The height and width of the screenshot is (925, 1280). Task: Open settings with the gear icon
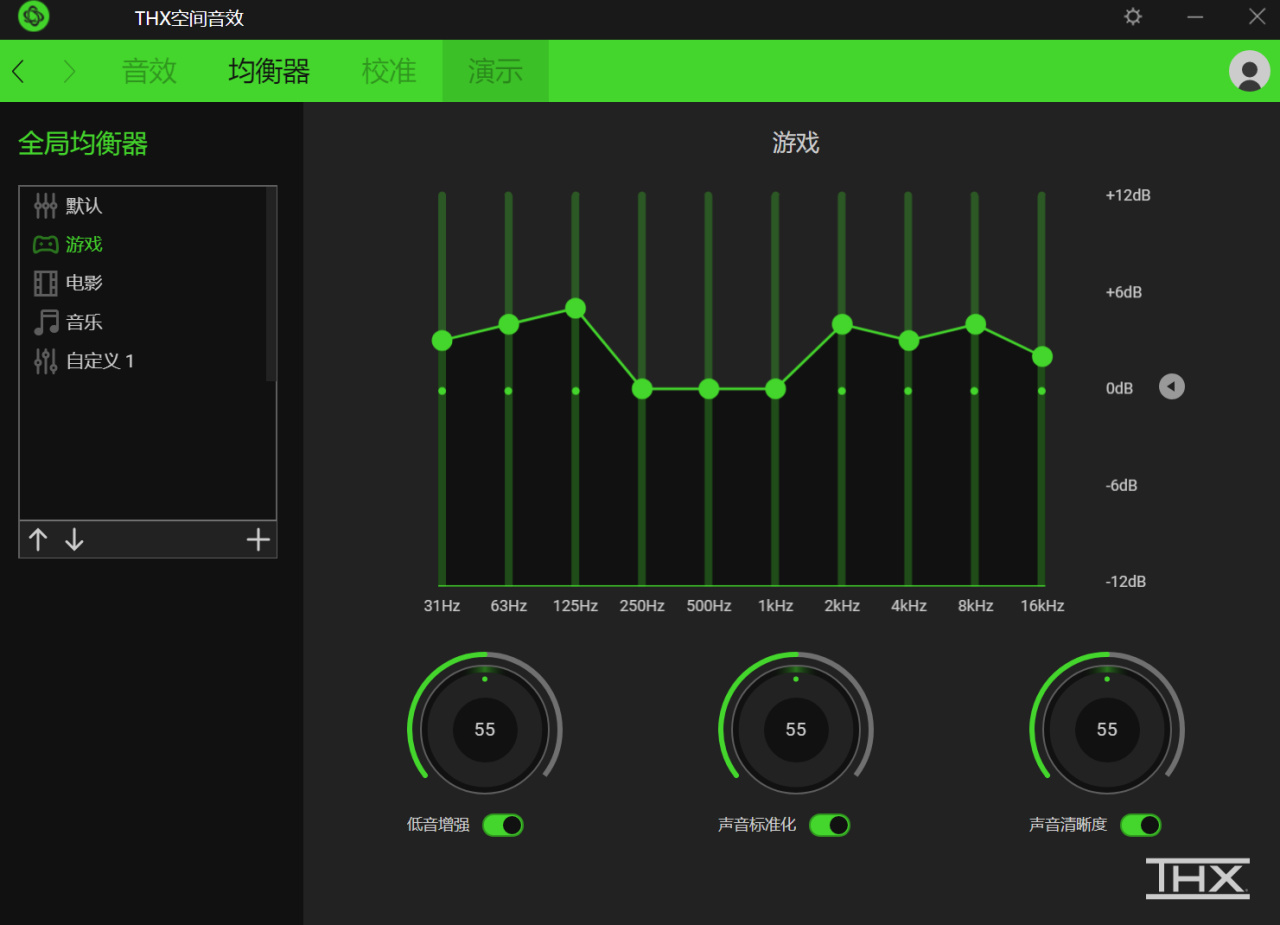tap(1133, 17)
